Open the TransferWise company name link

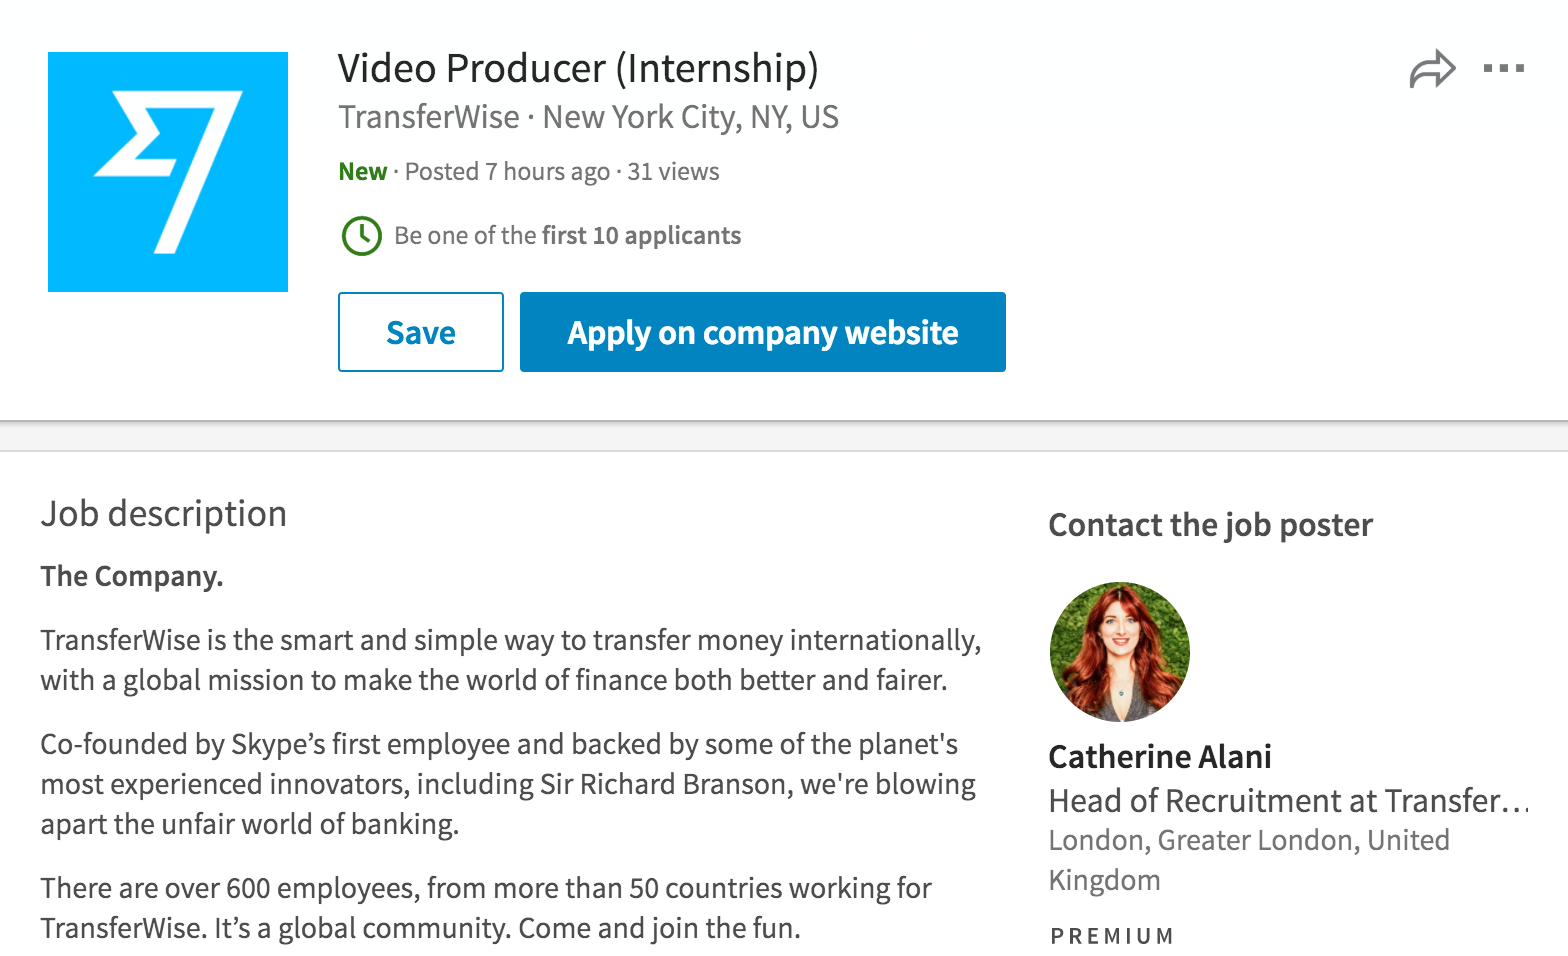429,117
